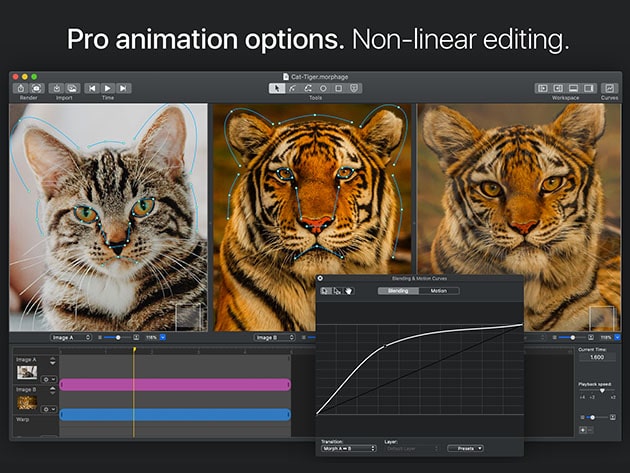Screen dimensions: 630x473
Task: Select the Image A cat thumbnail
Action: 27,372
